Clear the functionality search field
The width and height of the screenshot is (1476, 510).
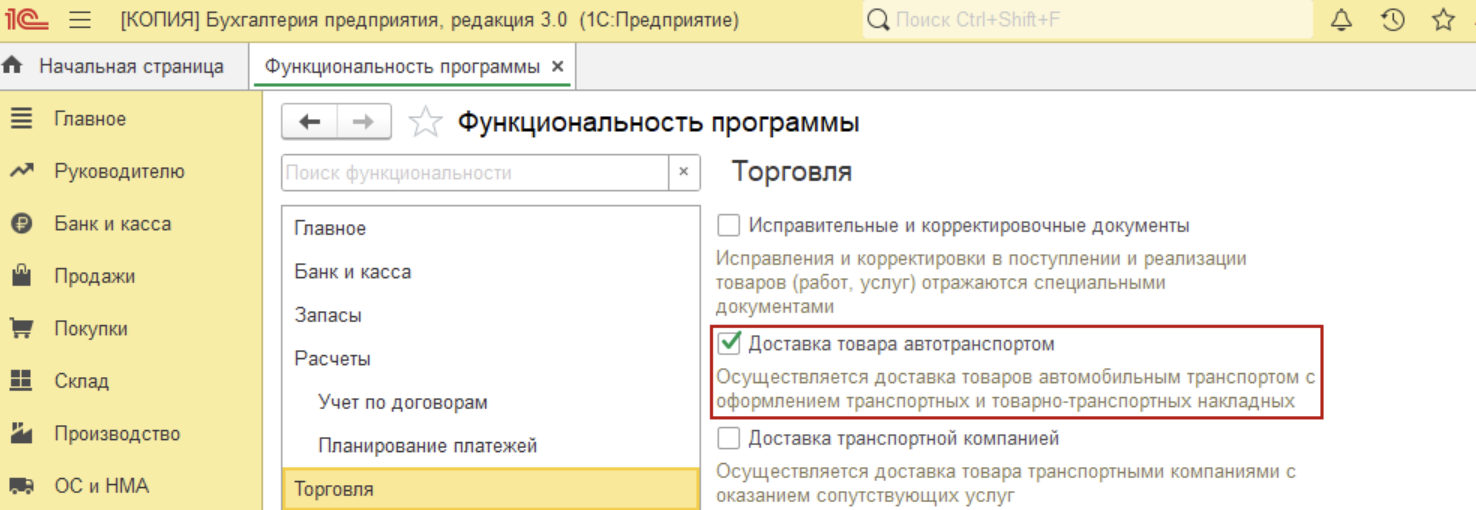[683, 172]
